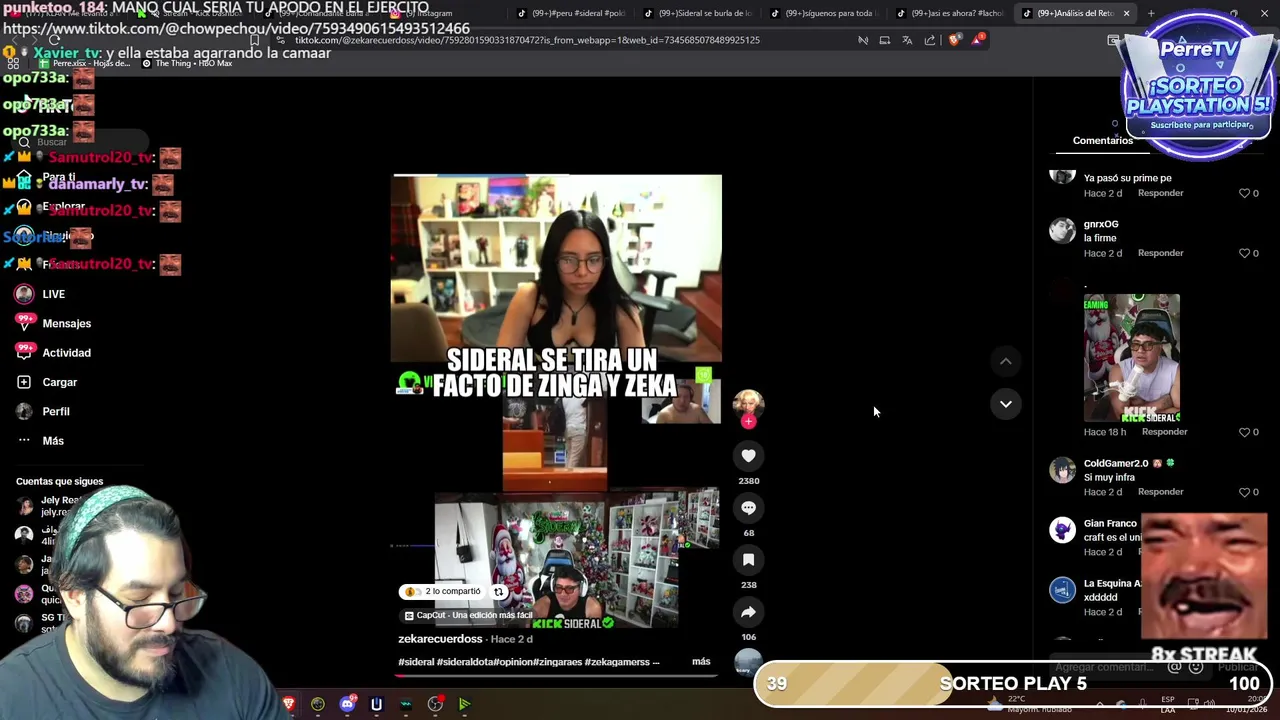This screenshot has height=720, width=1280.
Task: Open the Discord taskbar icon
Action: tap(347, 704)
